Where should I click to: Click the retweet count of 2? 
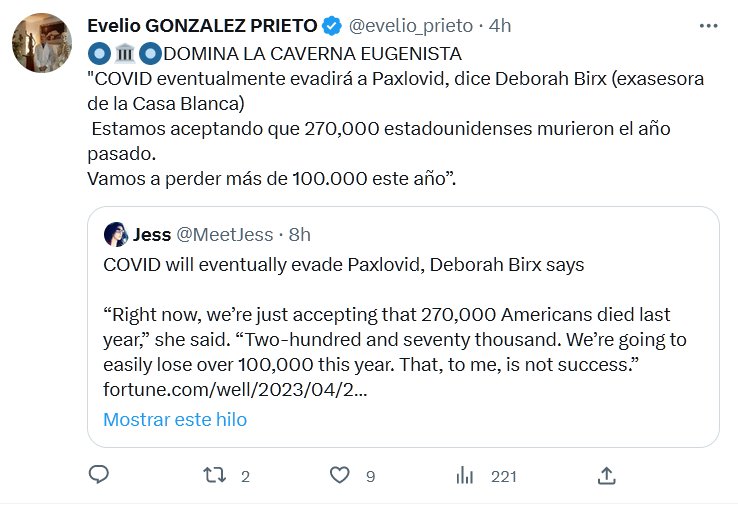245,476
